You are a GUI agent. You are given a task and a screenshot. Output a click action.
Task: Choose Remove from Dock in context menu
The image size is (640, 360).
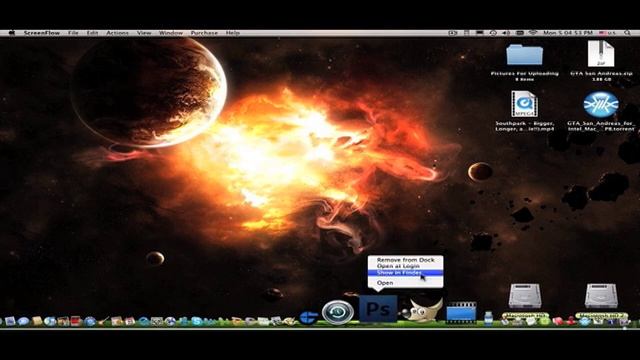point(405,260)
